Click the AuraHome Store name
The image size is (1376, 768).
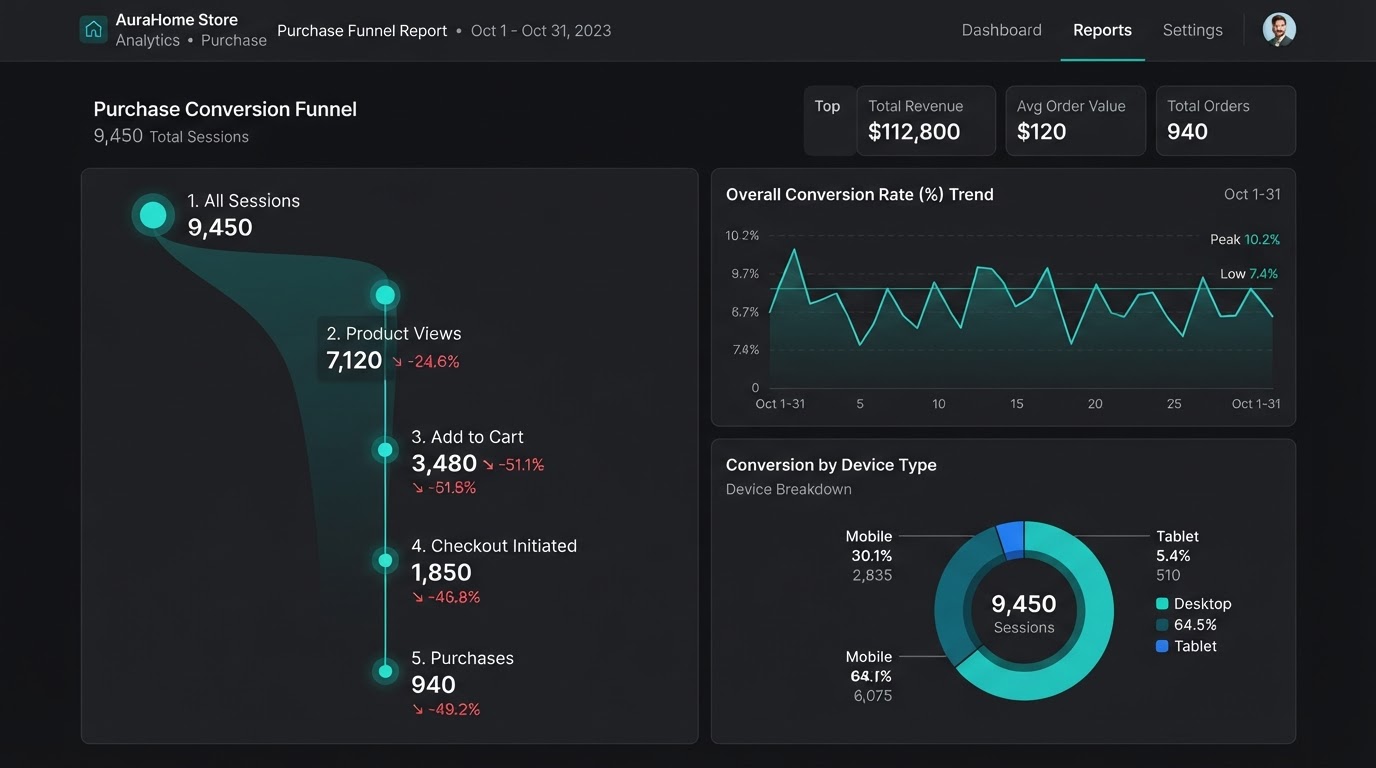point(176,19)
